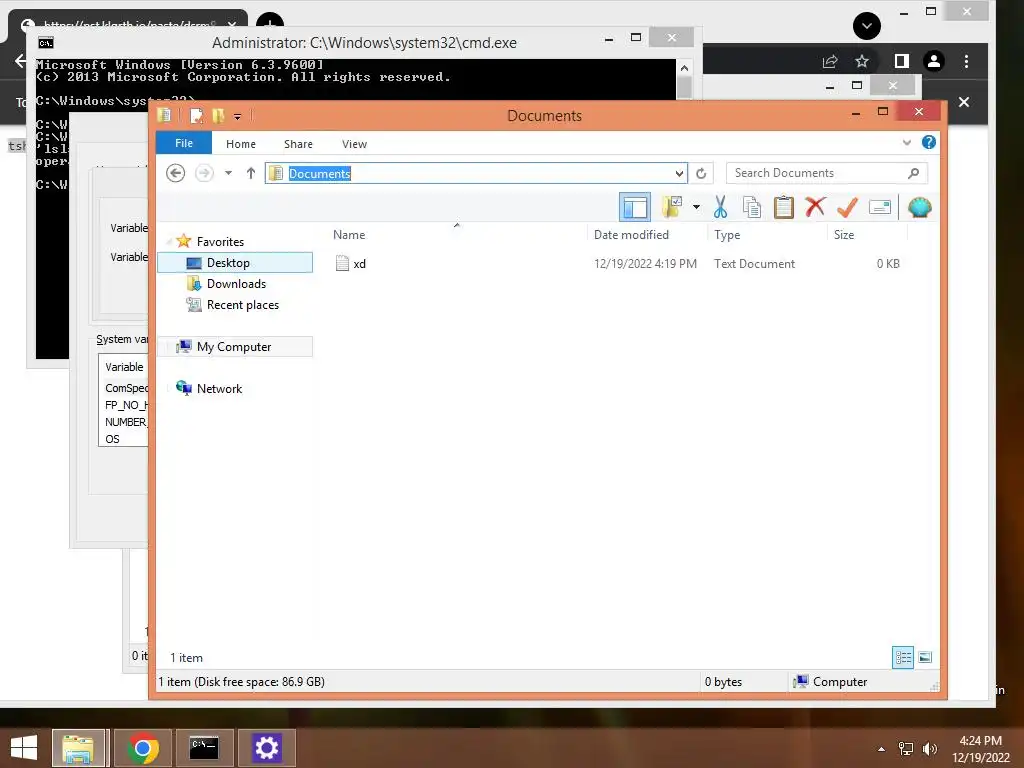Click the Cut scissors icon
This screenshot has width=1024, height=768.
click(720, 208)
